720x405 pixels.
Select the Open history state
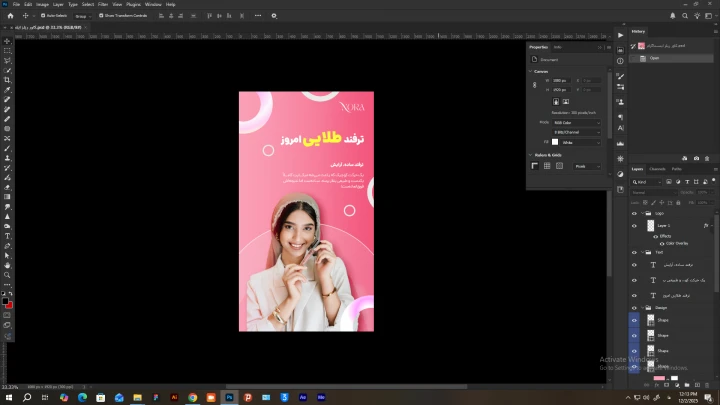(655, 58)
